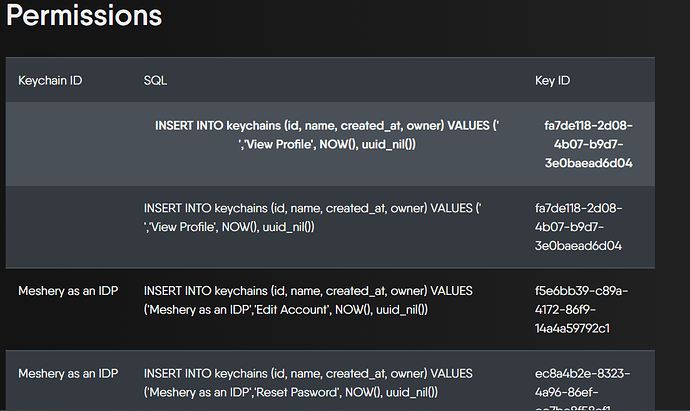Select the Key ID column header
690x411 pixels.
point(552,81)
